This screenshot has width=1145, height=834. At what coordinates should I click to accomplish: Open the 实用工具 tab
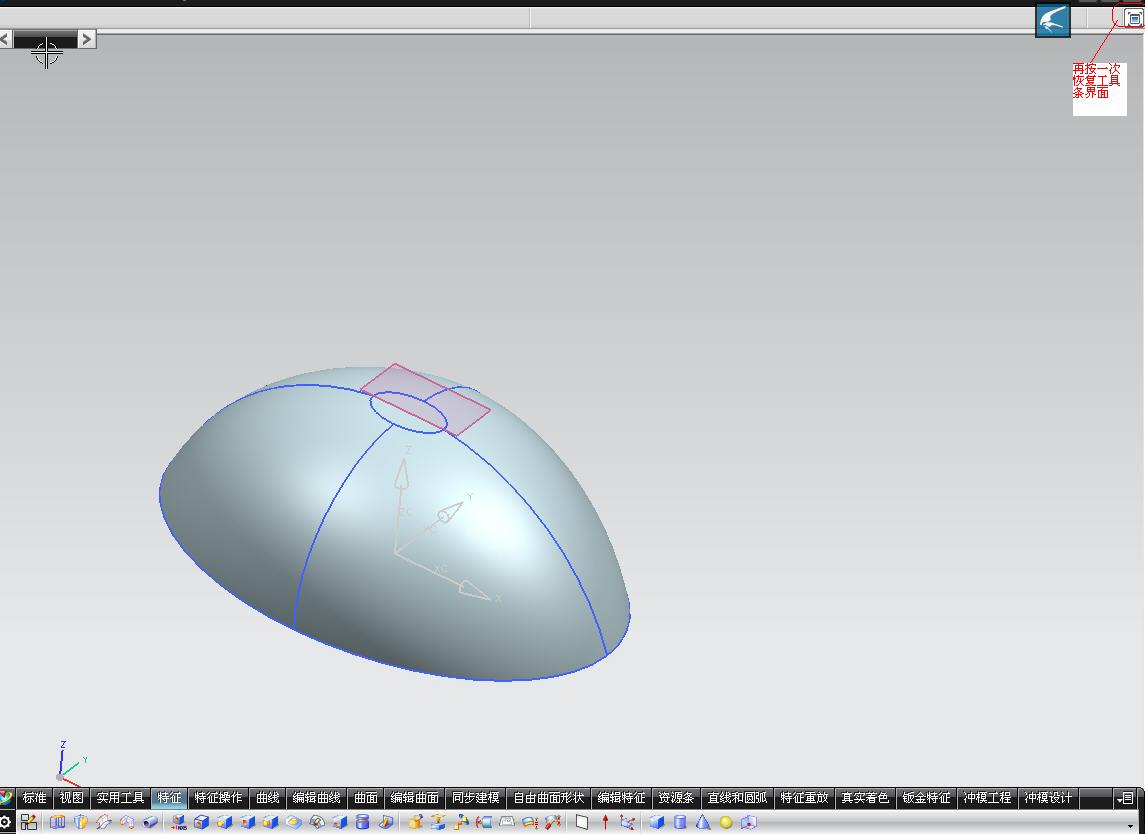point(120,797)
